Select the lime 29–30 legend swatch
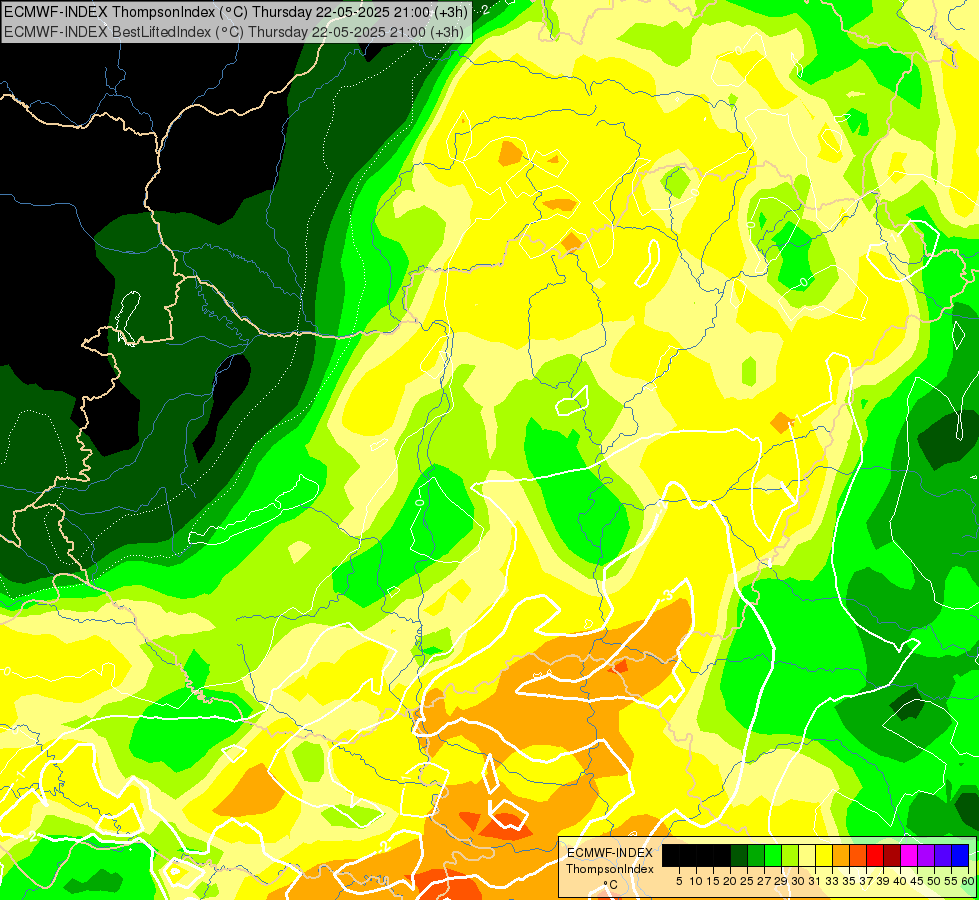 pyautogui.click(x=790, y=855)
